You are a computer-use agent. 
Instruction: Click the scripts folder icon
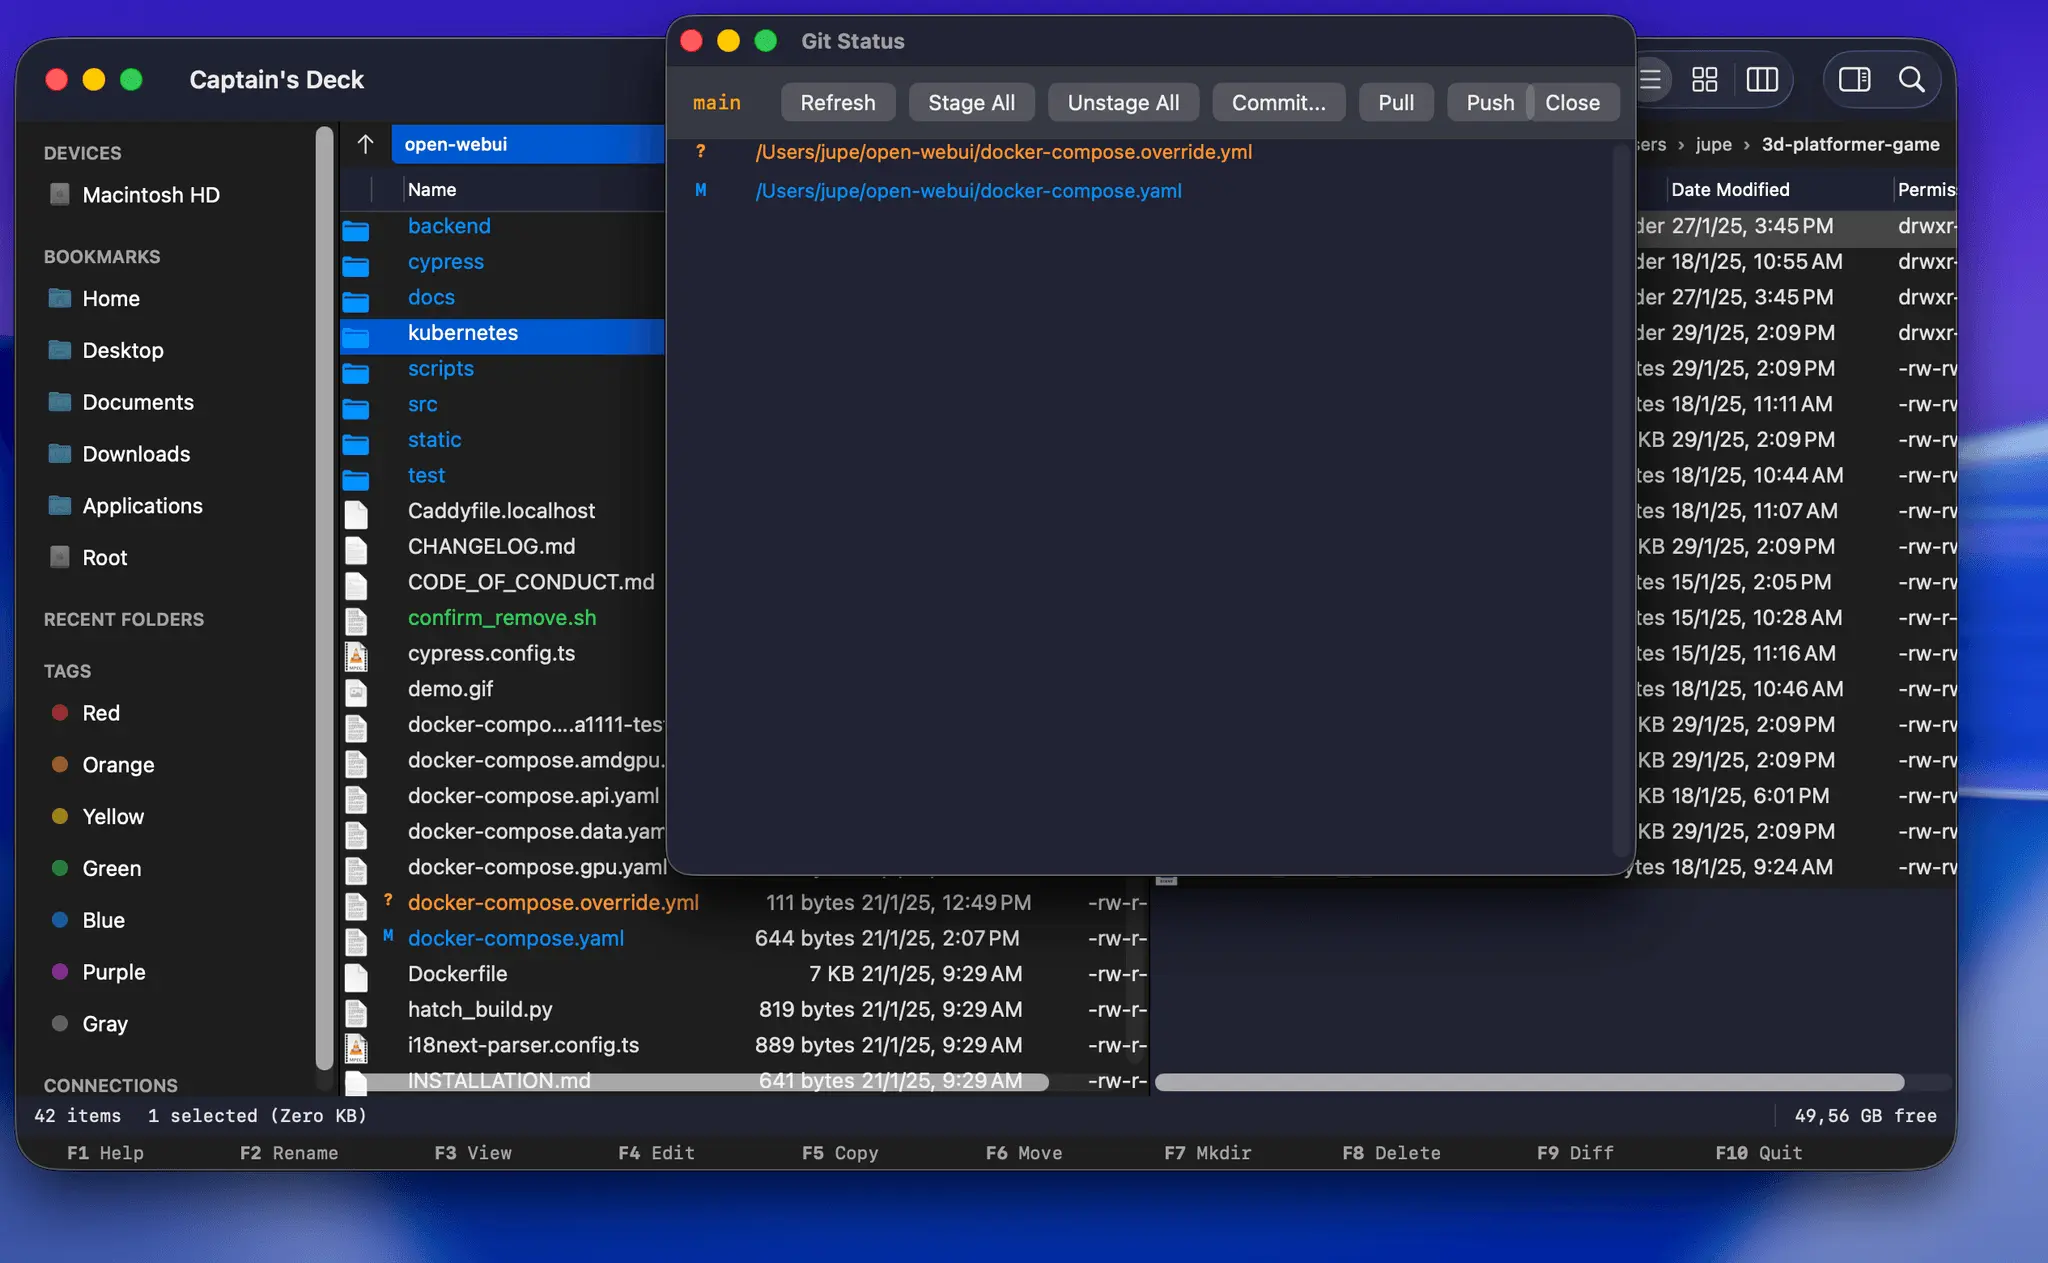356,372
